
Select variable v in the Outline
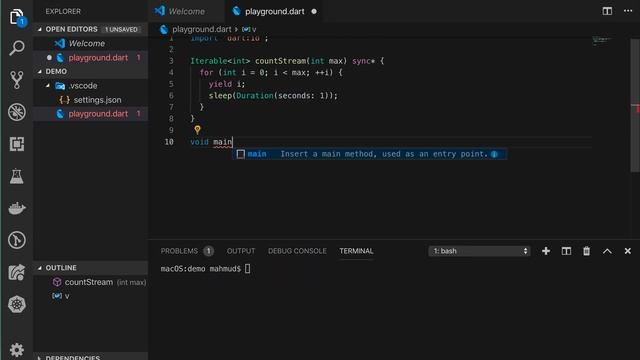91,296
